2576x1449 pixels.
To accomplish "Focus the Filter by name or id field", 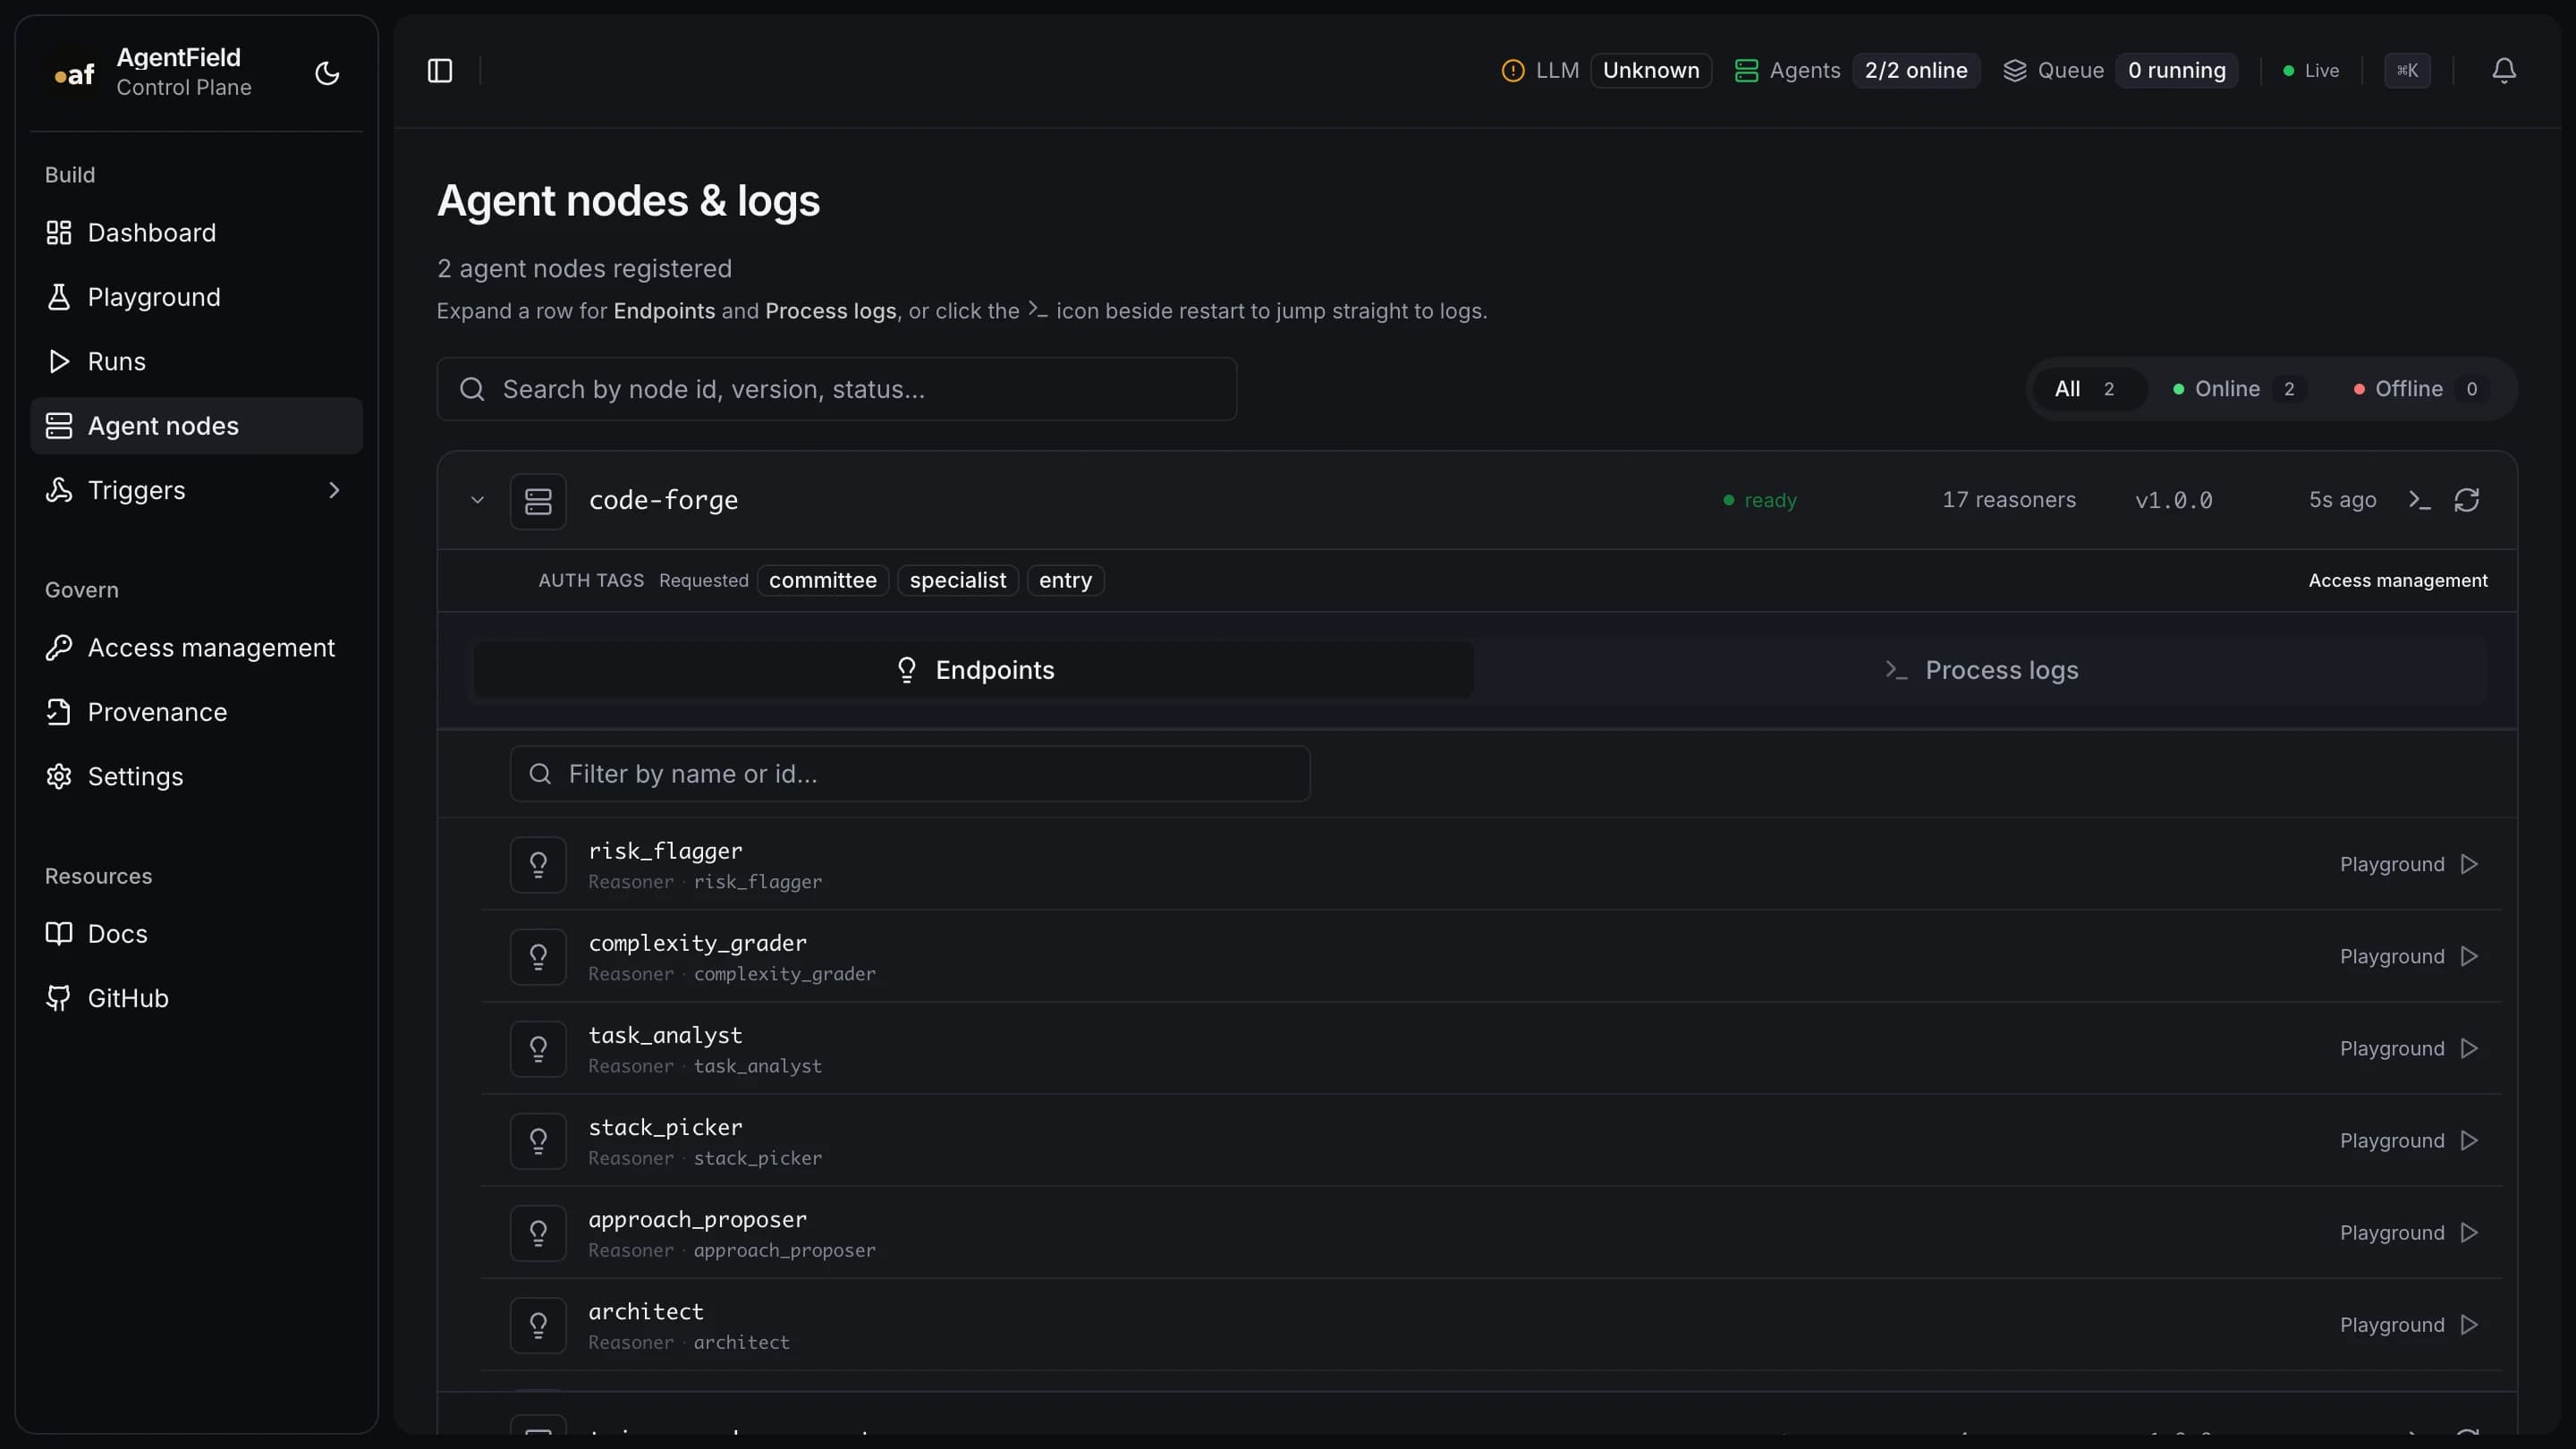I will coord(910,774).
